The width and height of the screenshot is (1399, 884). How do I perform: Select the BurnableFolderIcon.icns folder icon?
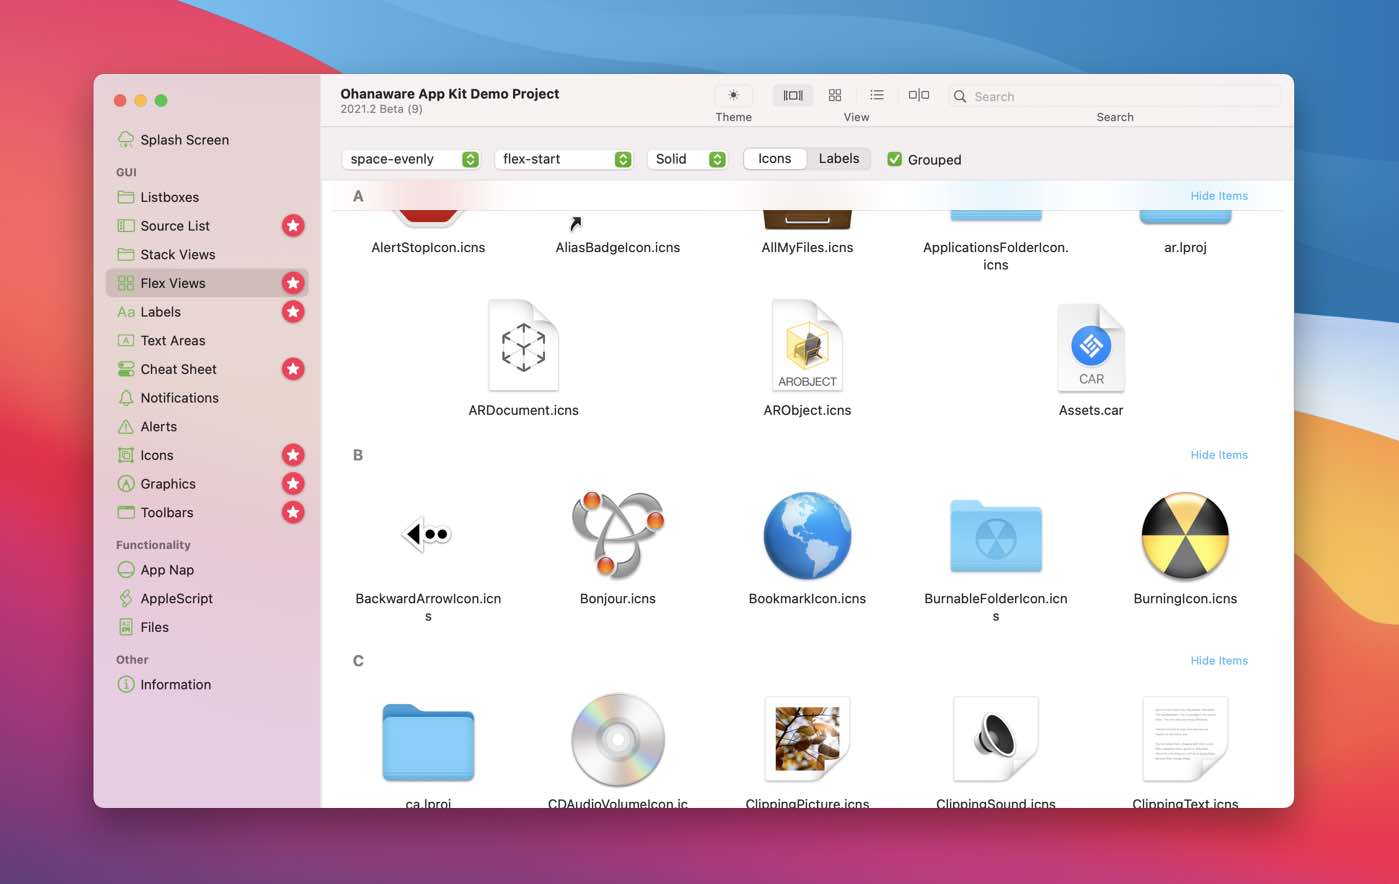996,536
